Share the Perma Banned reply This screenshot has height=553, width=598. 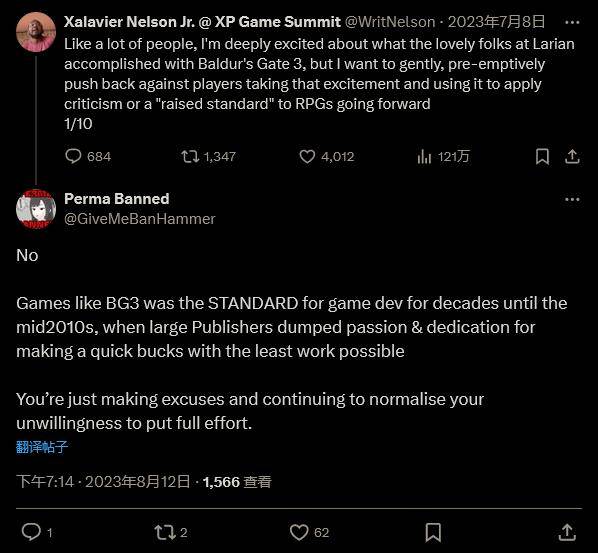pos(567,532)
